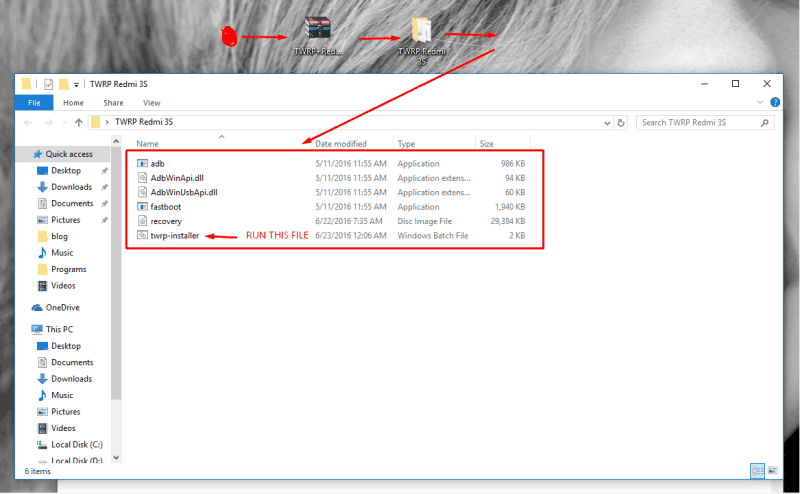Open the File ribbon tab
800x494 pixels.
point(34,103)
